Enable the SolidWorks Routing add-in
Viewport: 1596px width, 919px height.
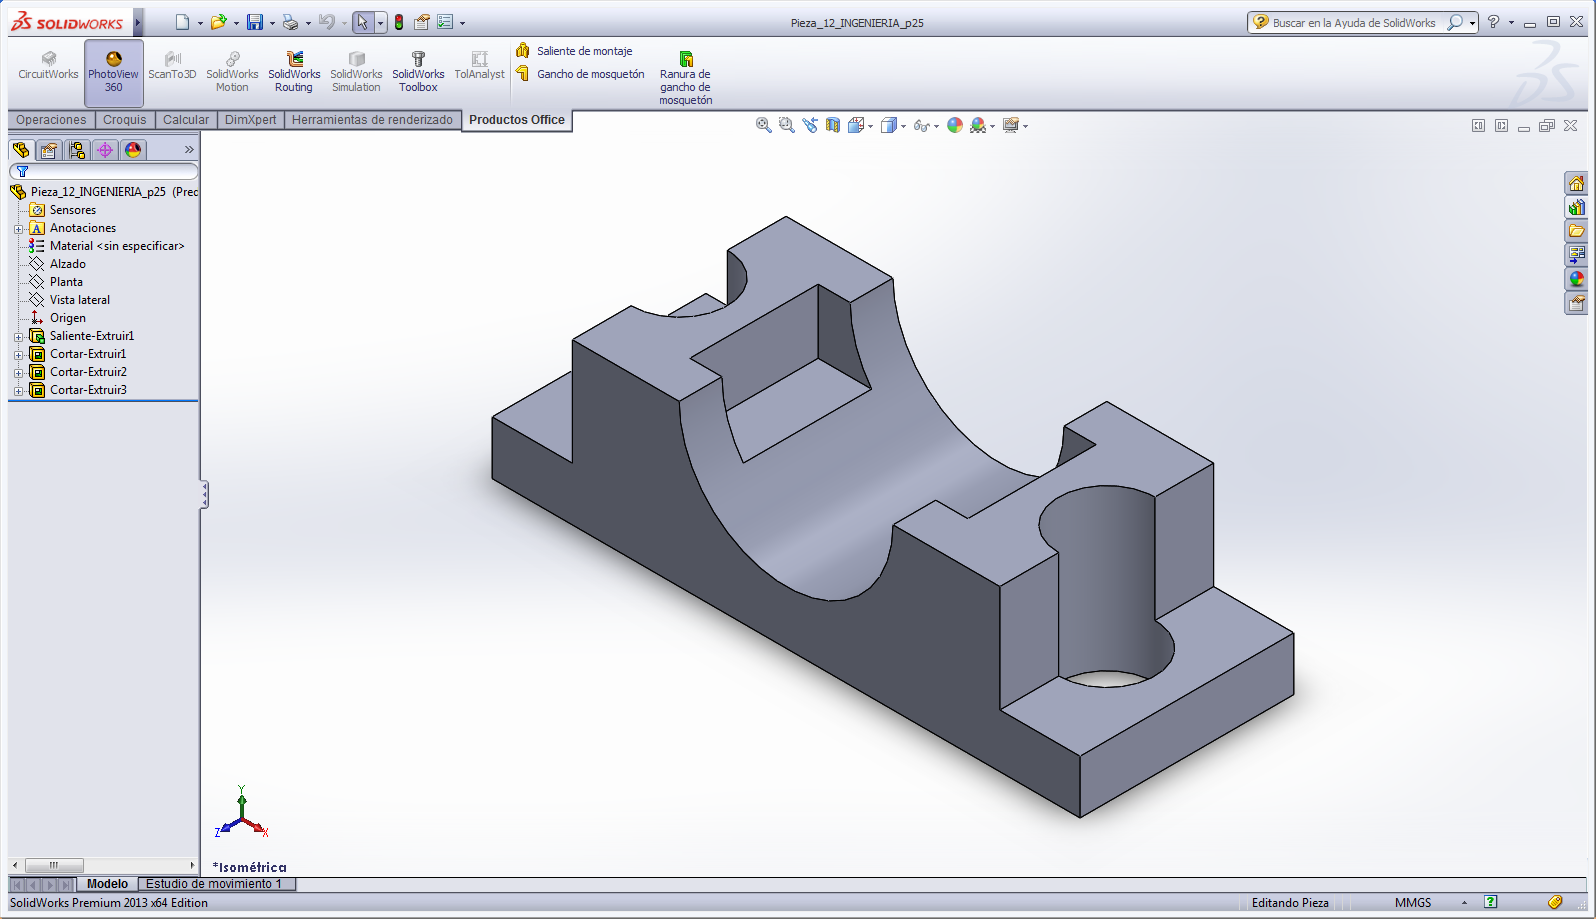tap(294, 72)
